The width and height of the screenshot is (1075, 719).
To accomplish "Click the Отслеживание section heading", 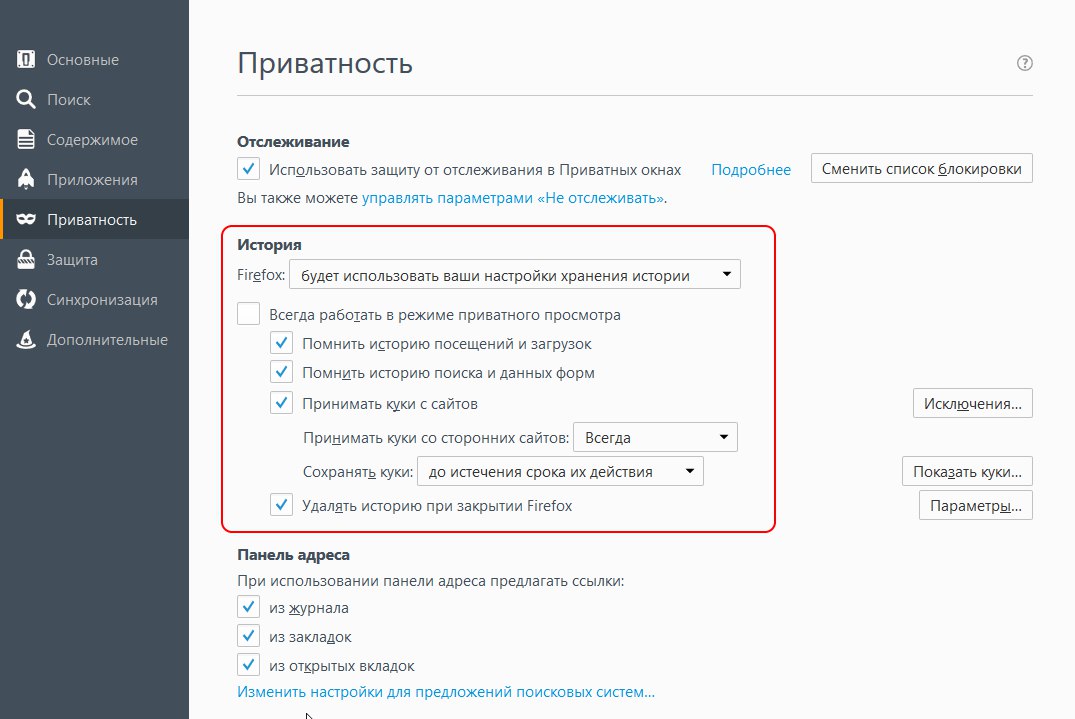I will tap(293, 142).
